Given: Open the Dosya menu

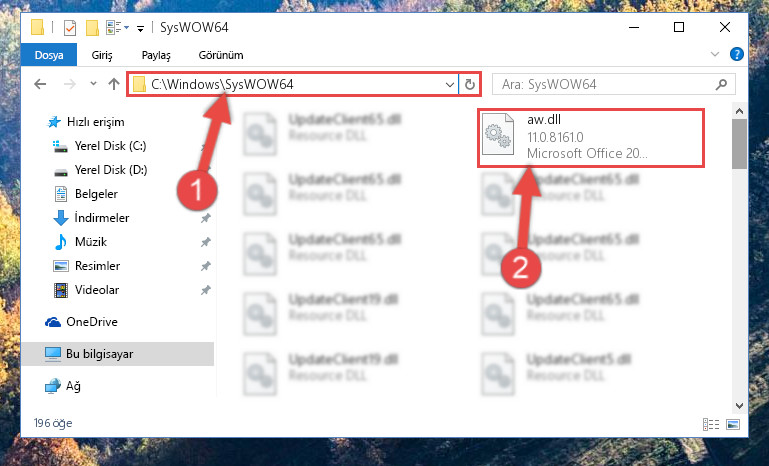Looking at the screenshot, I should [49, 54].
